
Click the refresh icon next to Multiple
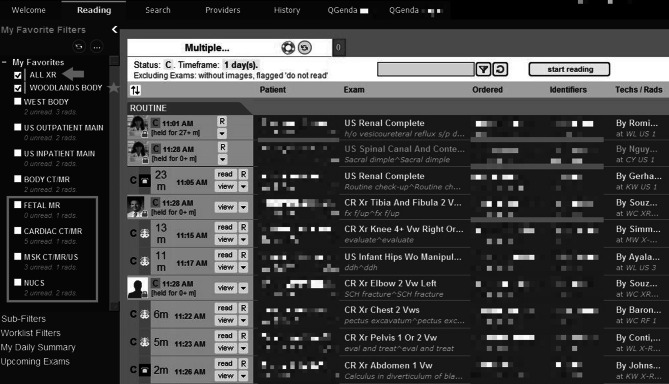305,48
